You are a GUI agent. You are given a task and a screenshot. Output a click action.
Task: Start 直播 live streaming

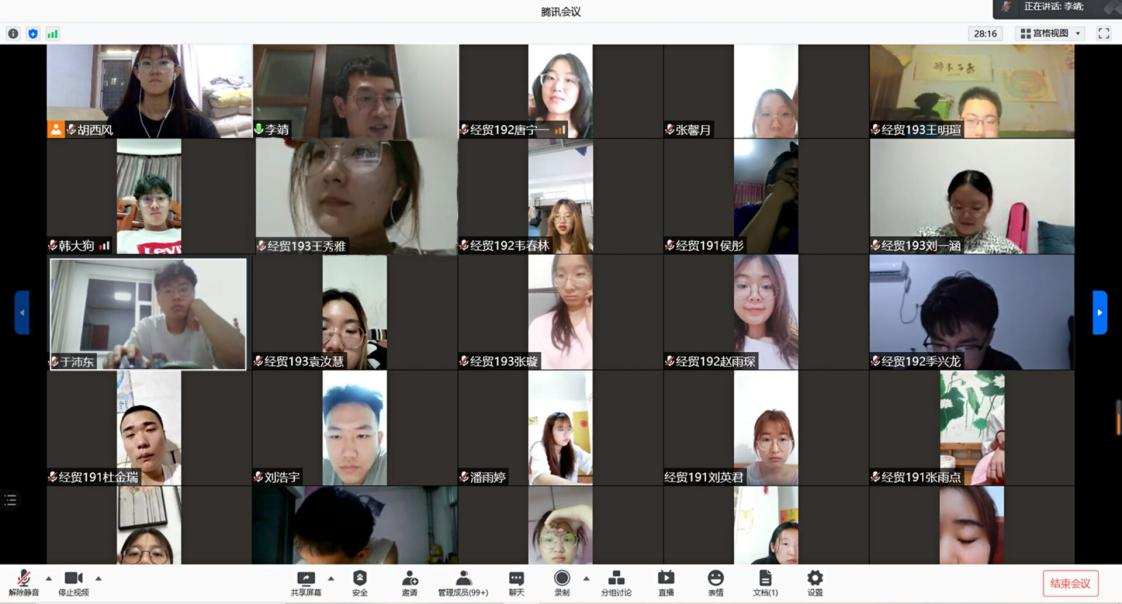(x=666, y=583)
